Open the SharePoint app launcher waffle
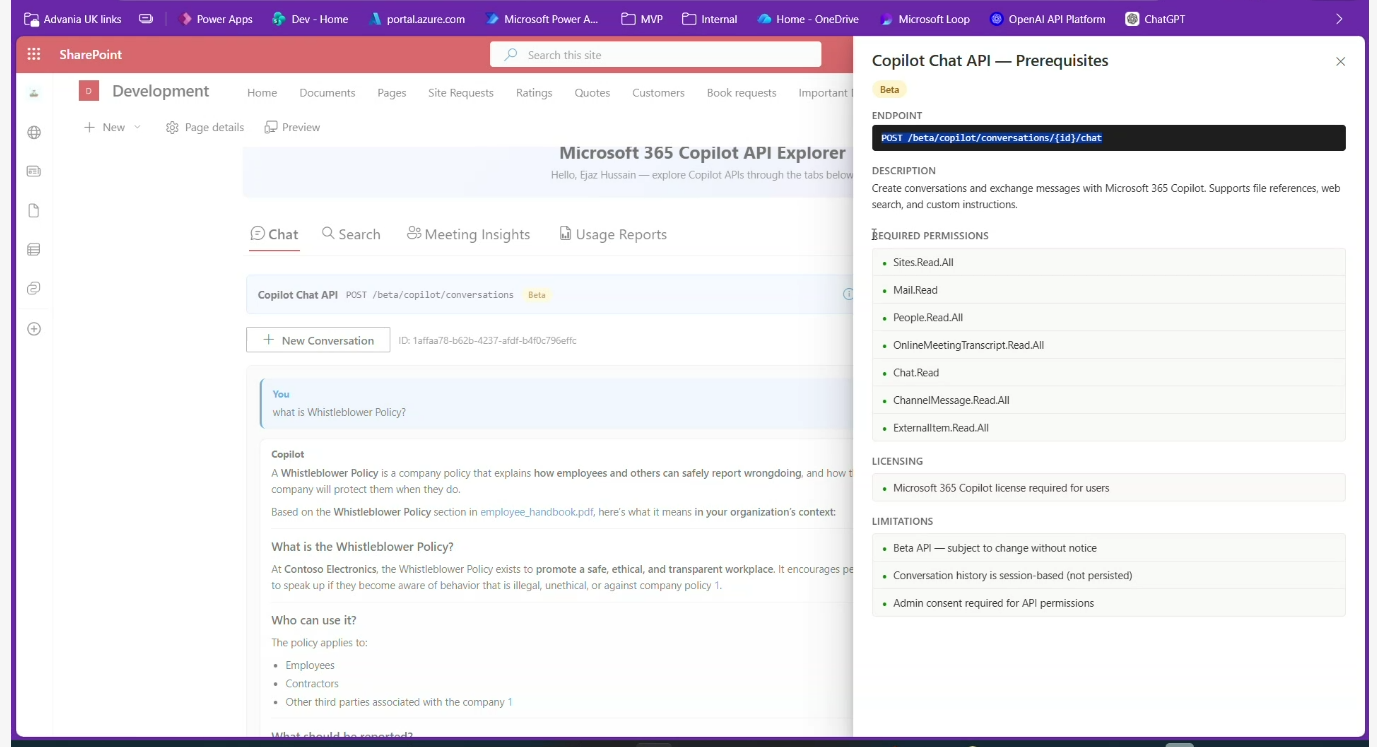1377x747 pixels. tap(34, 55)
